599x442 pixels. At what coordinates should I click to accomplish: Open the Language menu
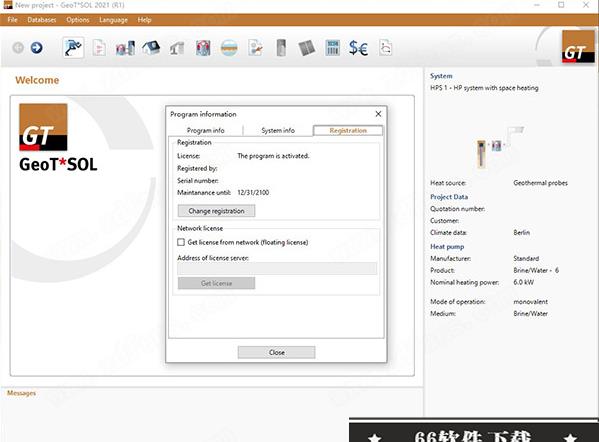pyautogui.click(x=113, y=20)
